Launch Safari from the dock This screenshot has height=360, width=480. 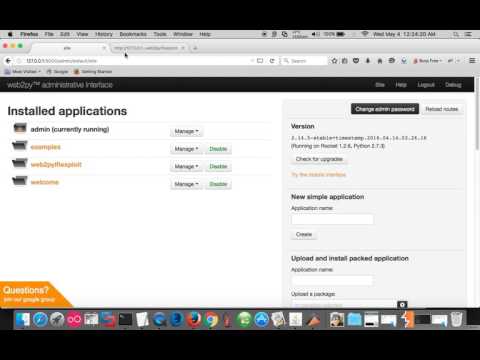click(x=40, y=320)
